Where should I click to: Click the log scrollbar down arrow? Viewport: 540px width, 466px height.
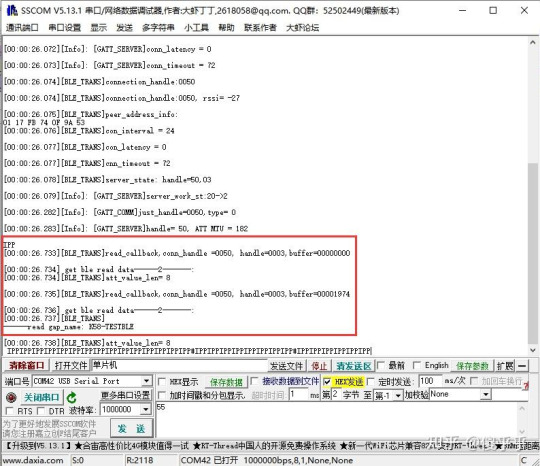(x=532, y=350)
